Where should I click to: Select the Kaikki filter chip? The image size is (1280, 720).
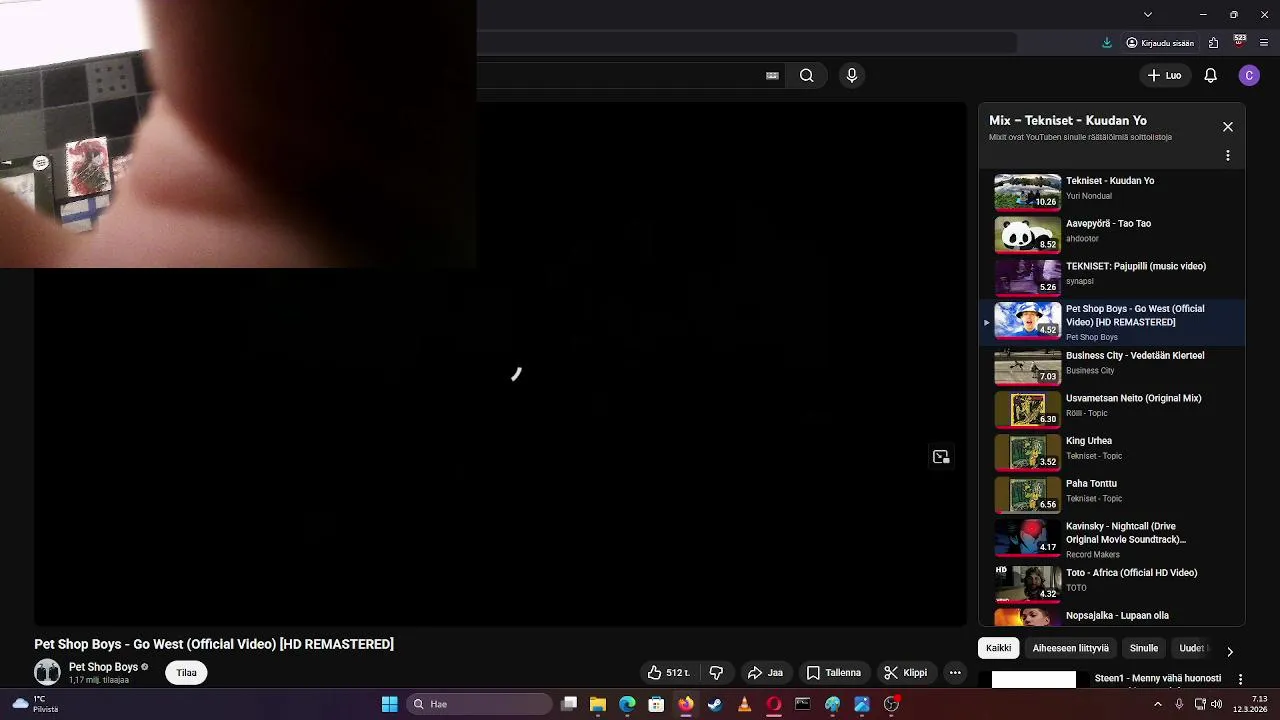point(998,648)
